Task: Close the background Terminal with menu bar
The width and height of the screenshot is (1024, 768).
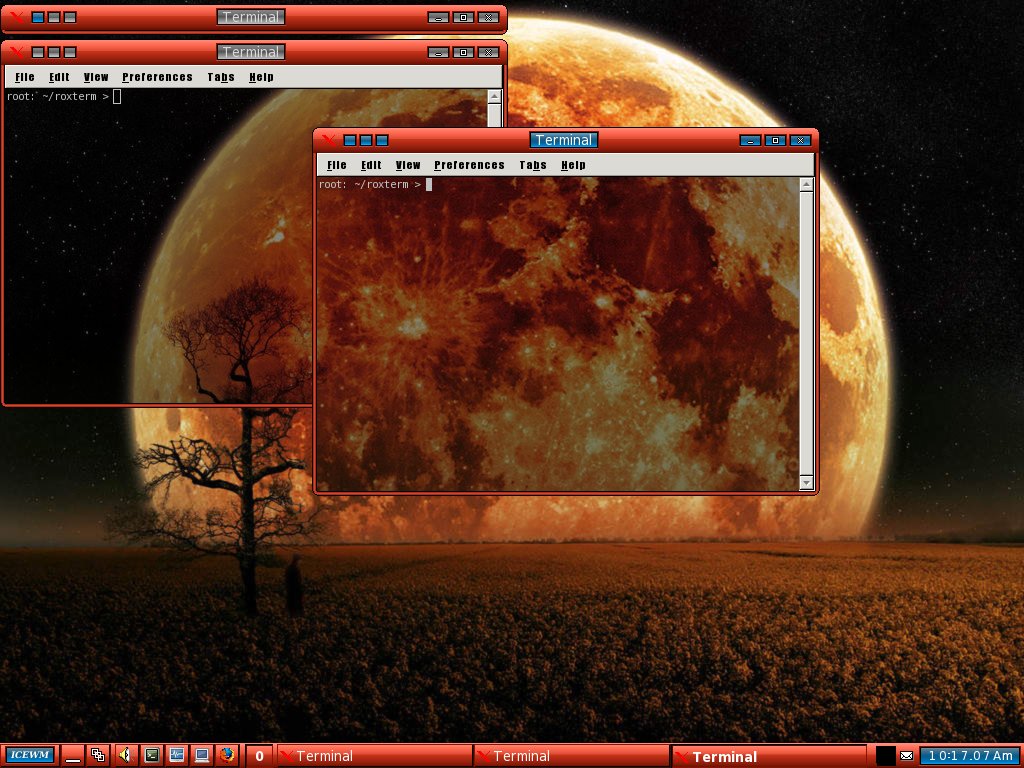Action: (488, 52)
